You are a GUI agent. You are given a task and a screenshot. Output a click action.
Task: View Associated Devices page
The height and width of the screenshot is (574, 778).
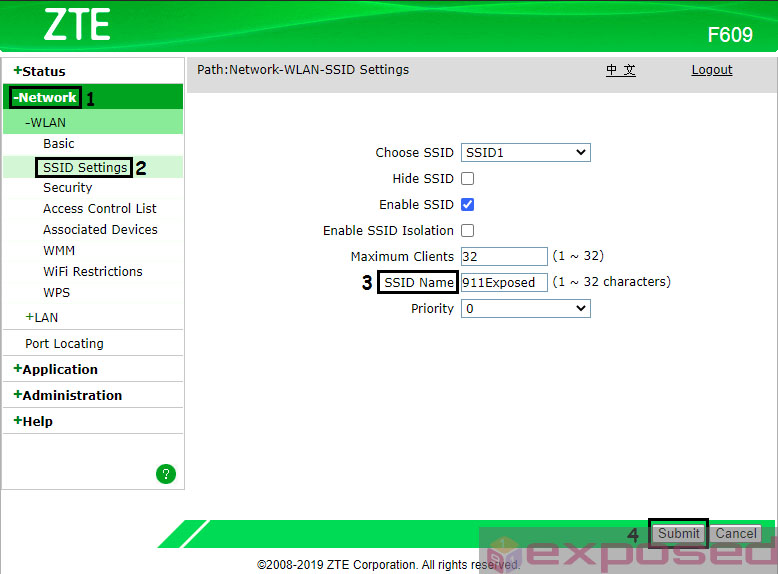(x=100, y=230)
